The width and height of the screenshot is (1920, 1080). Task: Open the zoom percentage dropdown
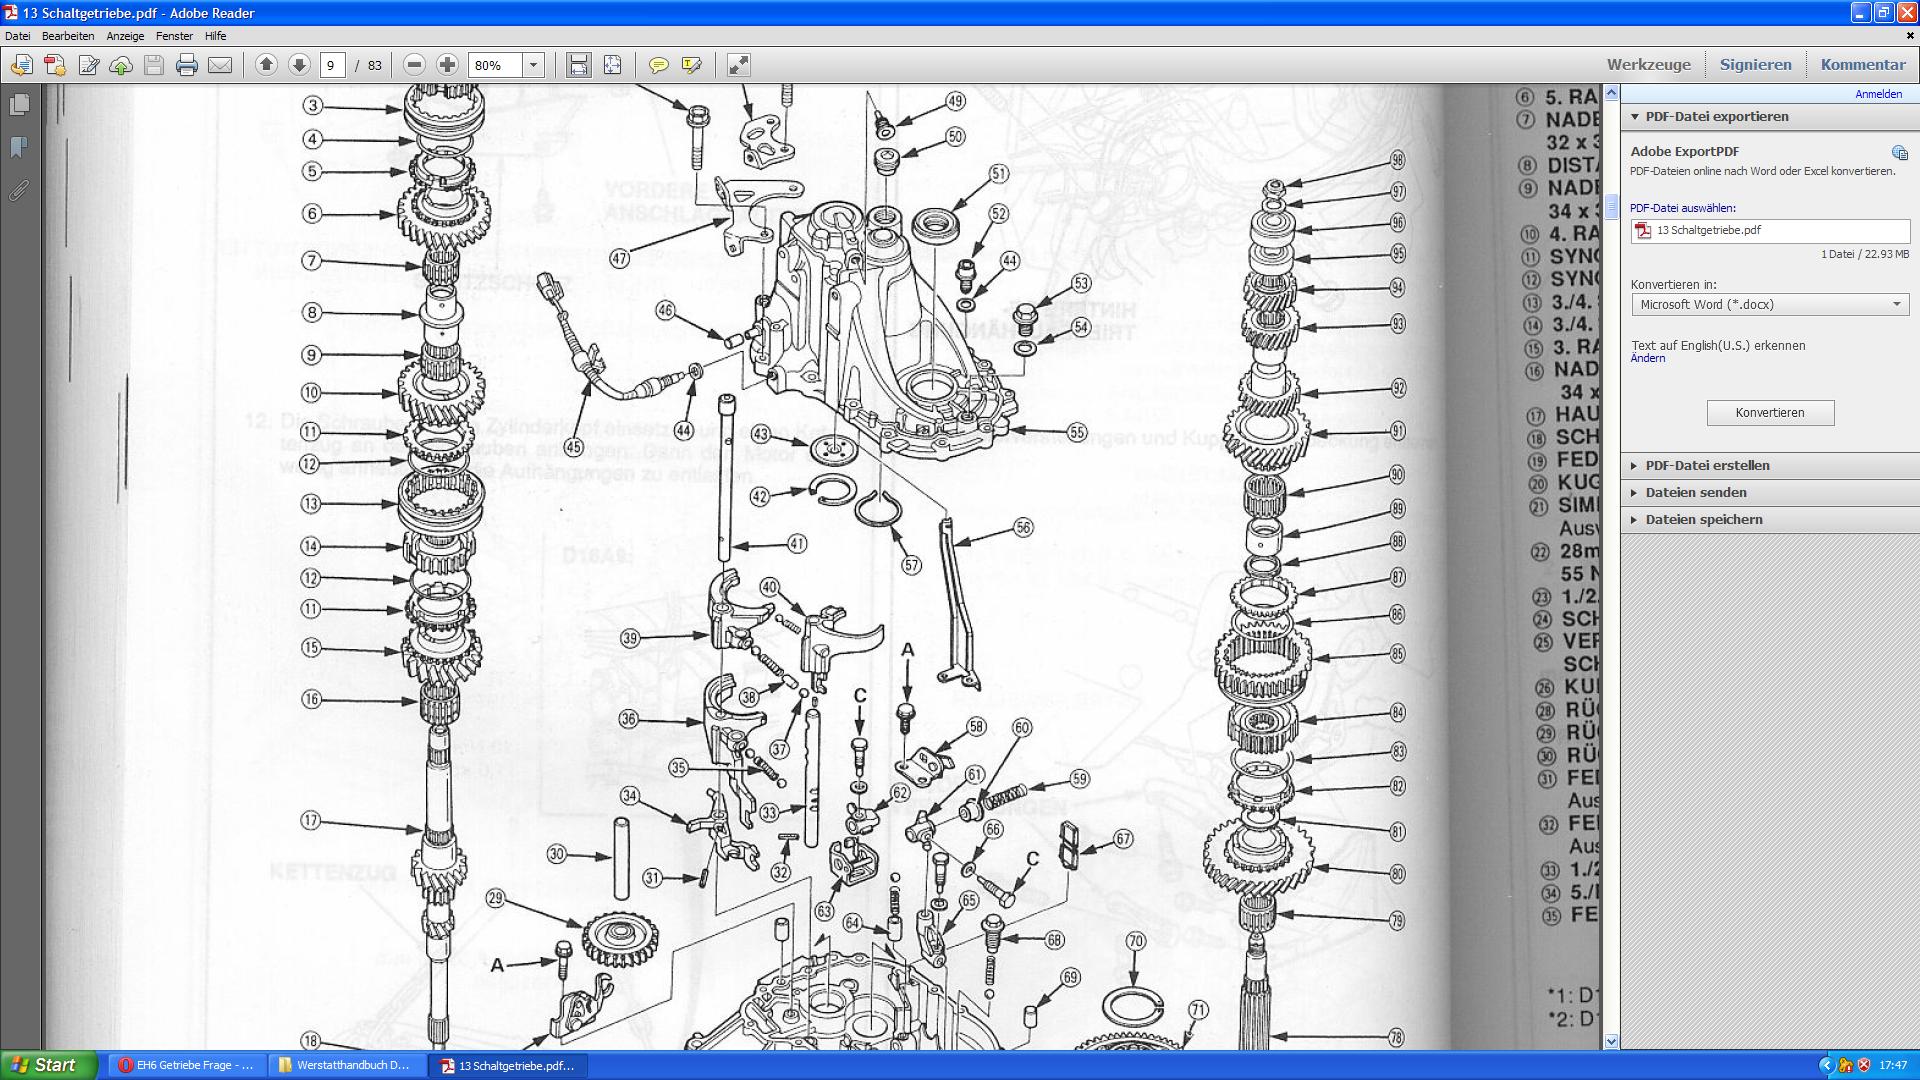(x=533, y=66)
